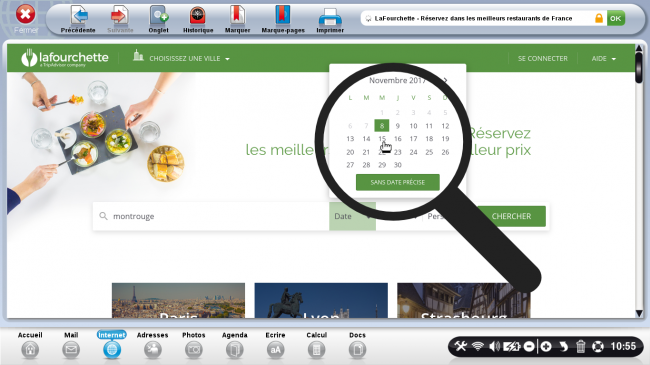Open the Ecrire writing app
Screen dimensions: 650x365
click(275, 345)
